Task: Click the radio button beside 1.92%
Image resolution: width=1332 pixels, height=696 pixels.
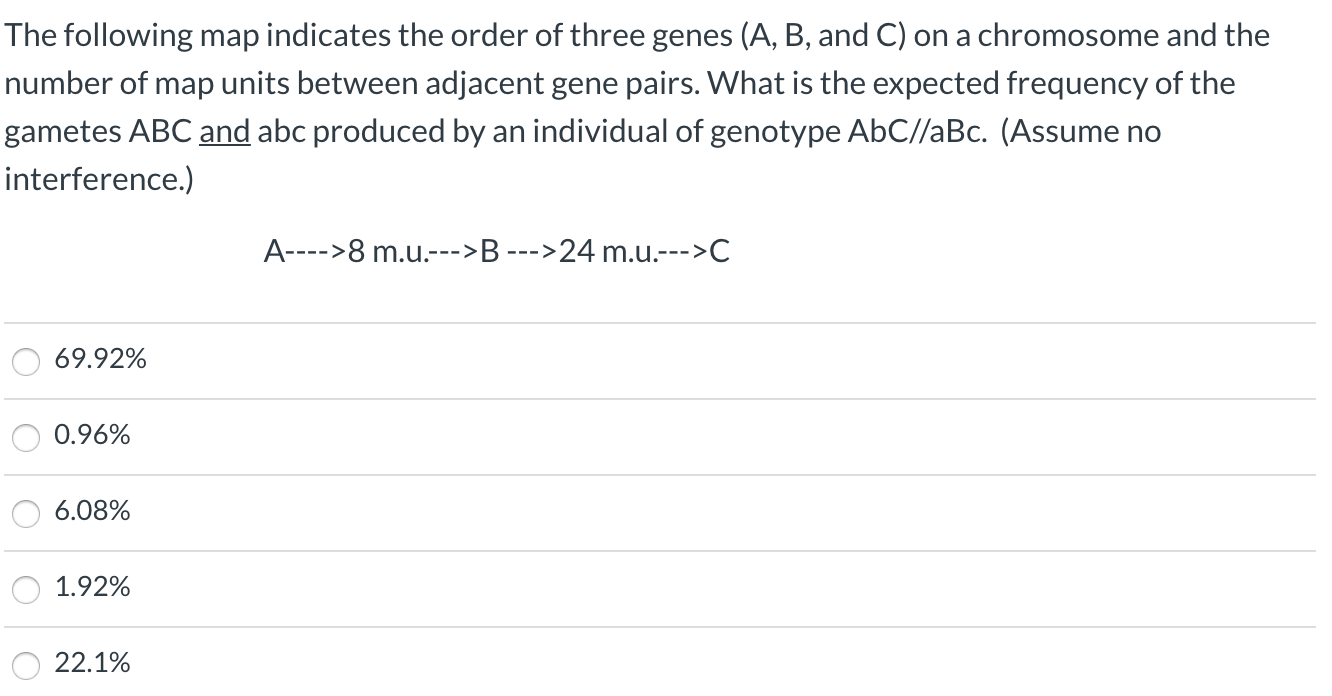Action: [x=25, y=589]
